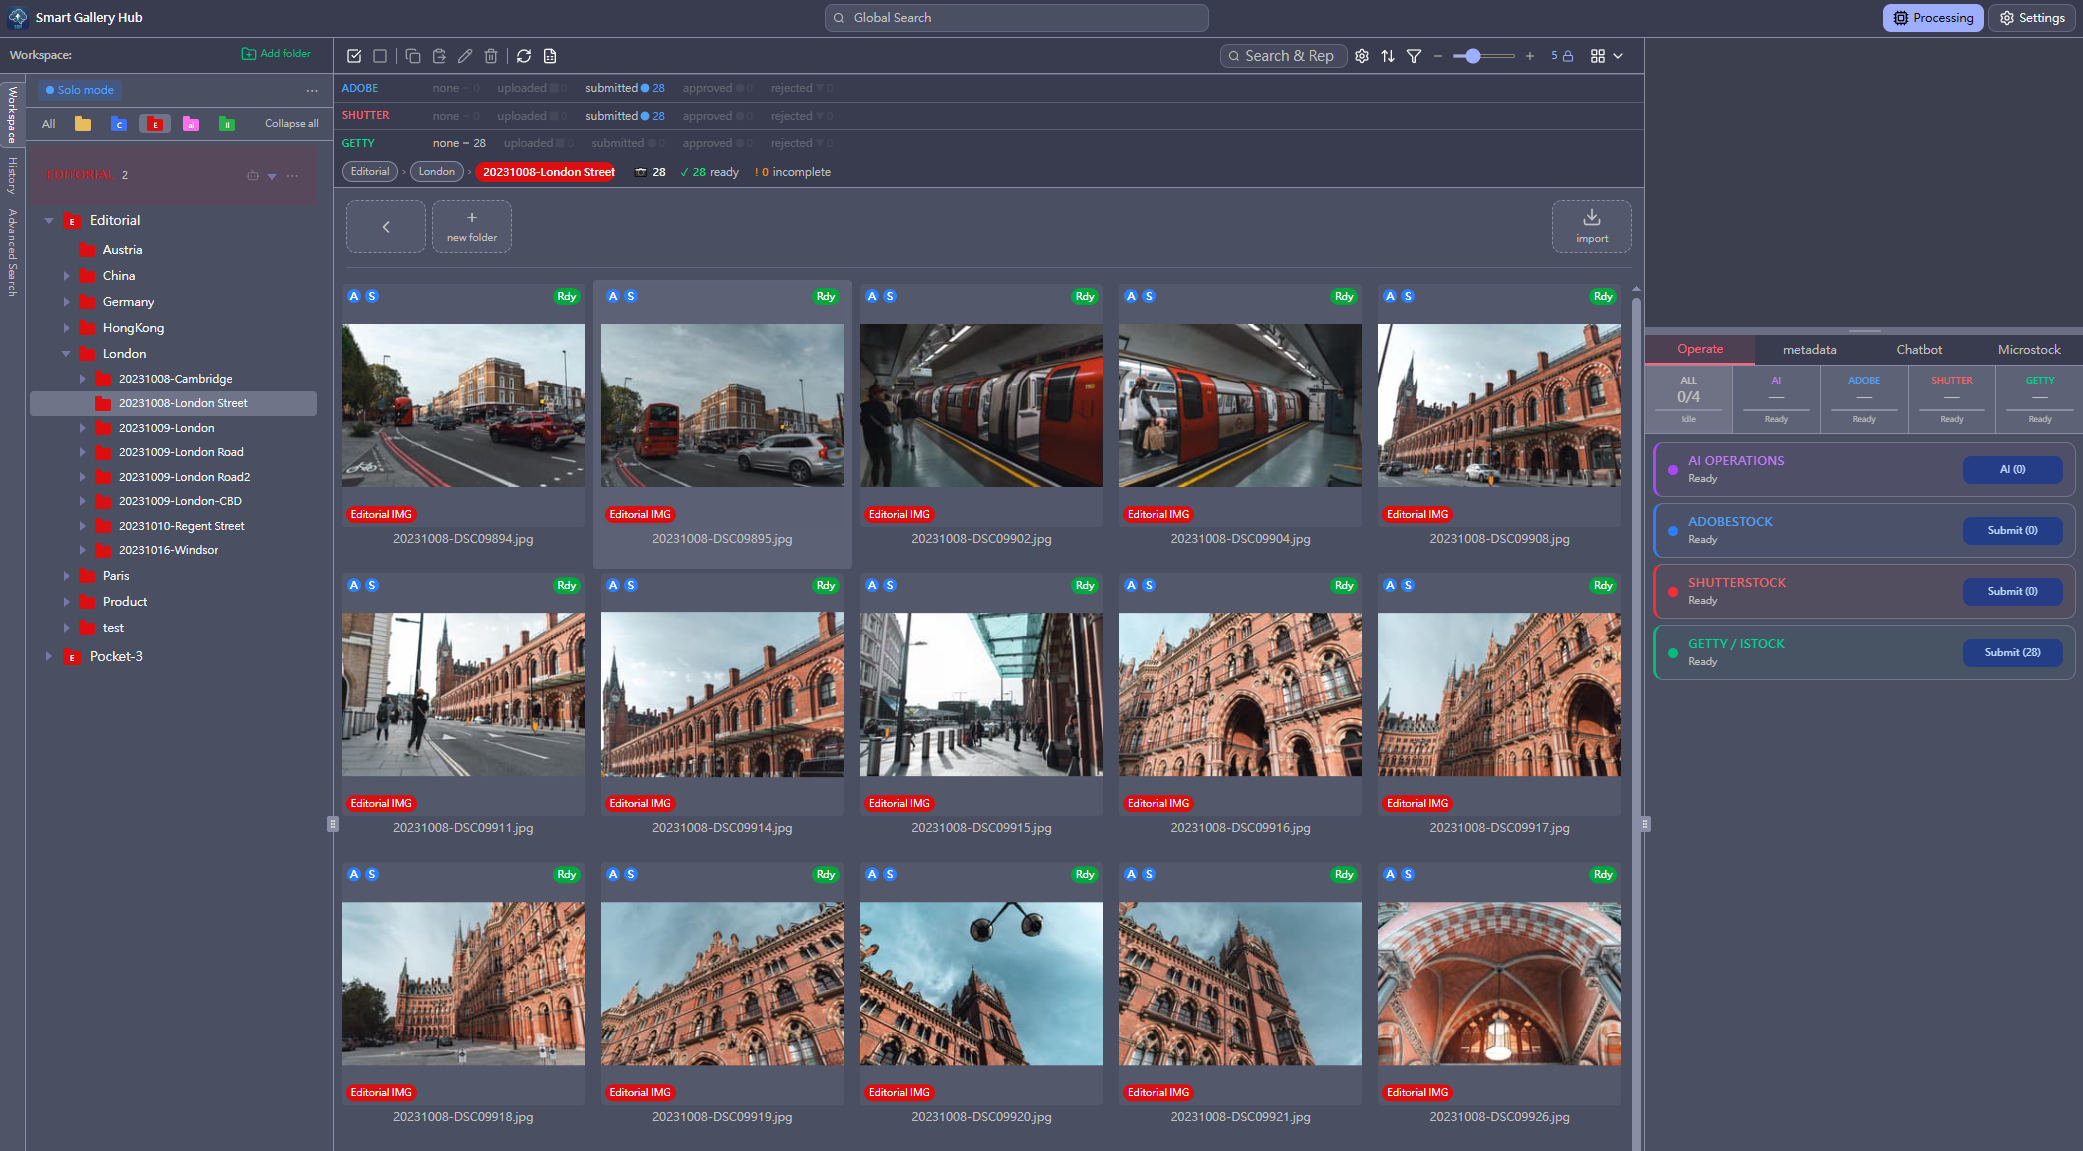The image size is (2083, 1151).
Task: Toggle the grid lock next to number 5
Action: (x=1569, y=56)
